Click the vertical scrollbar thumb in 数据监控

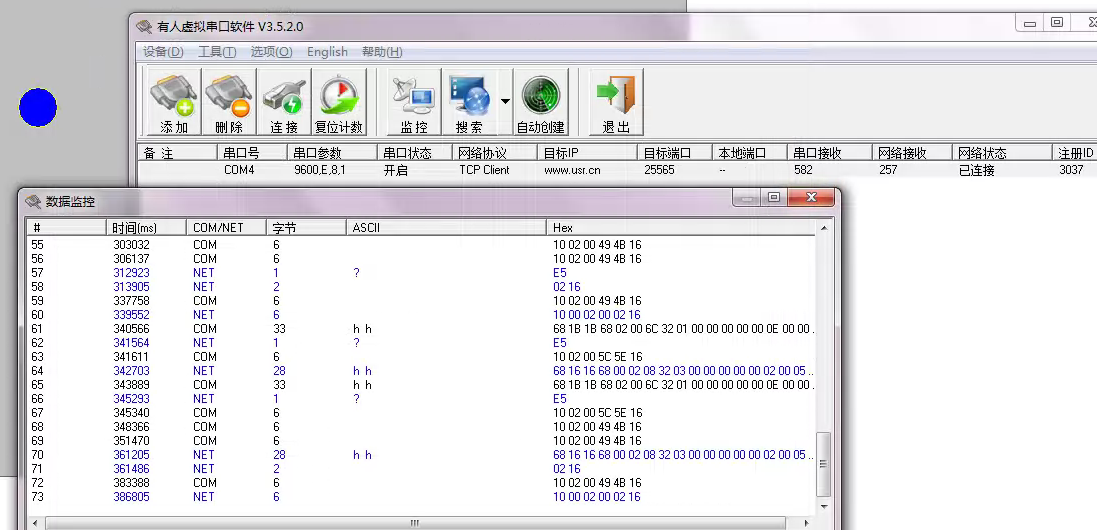(823, 464)
